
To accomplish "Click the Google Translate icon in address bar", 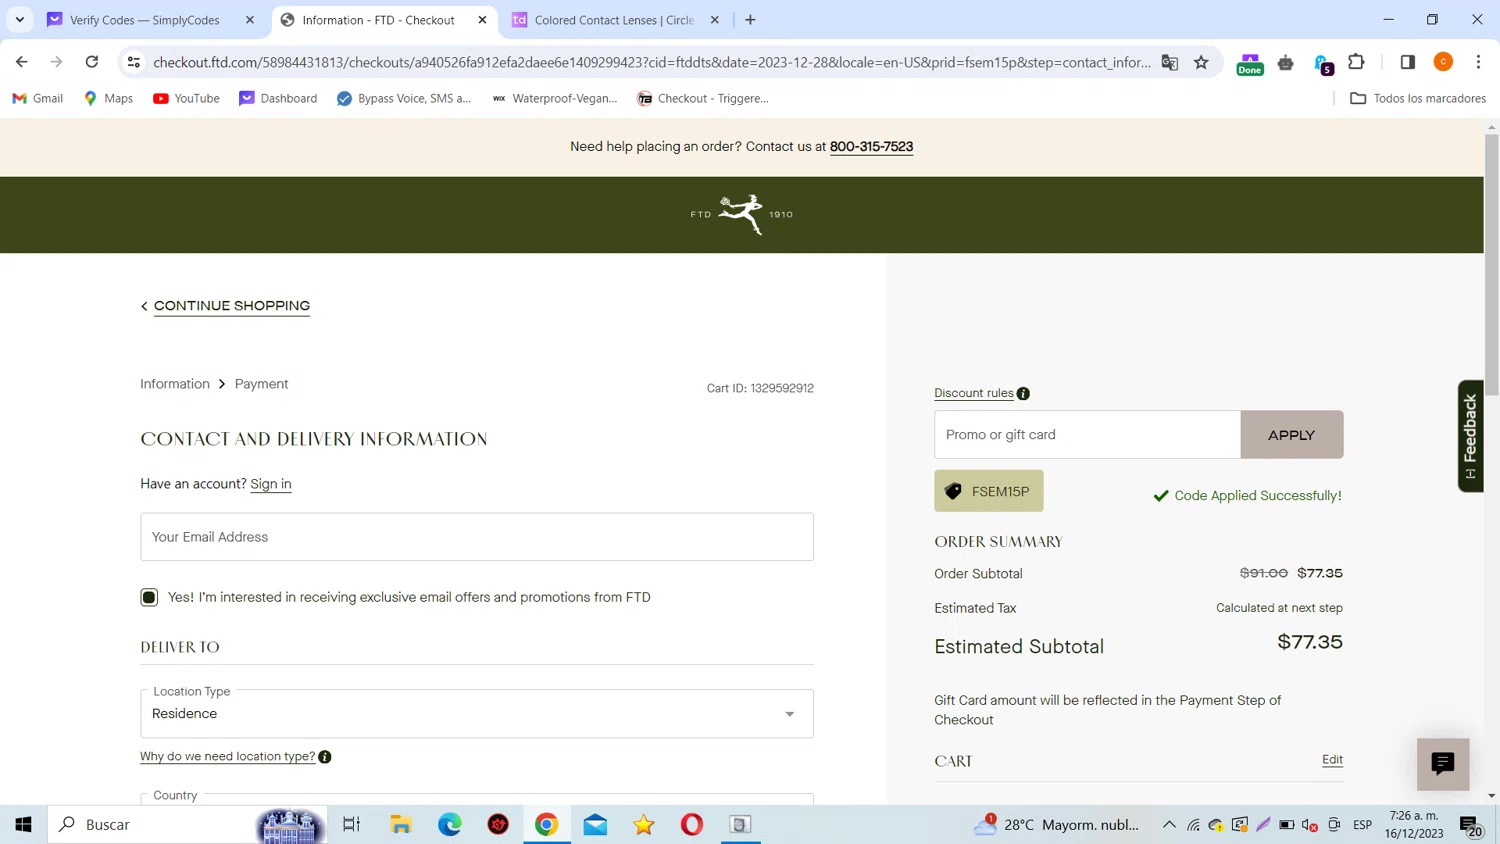I will (1169, 62).
